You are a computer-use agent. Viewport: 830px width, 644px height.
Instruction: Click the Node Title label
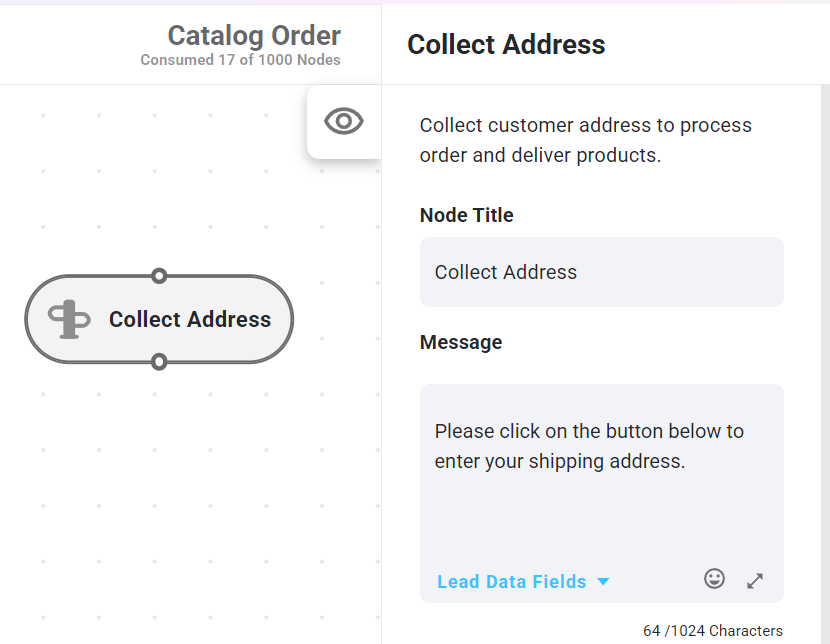(x=466, y=215)
